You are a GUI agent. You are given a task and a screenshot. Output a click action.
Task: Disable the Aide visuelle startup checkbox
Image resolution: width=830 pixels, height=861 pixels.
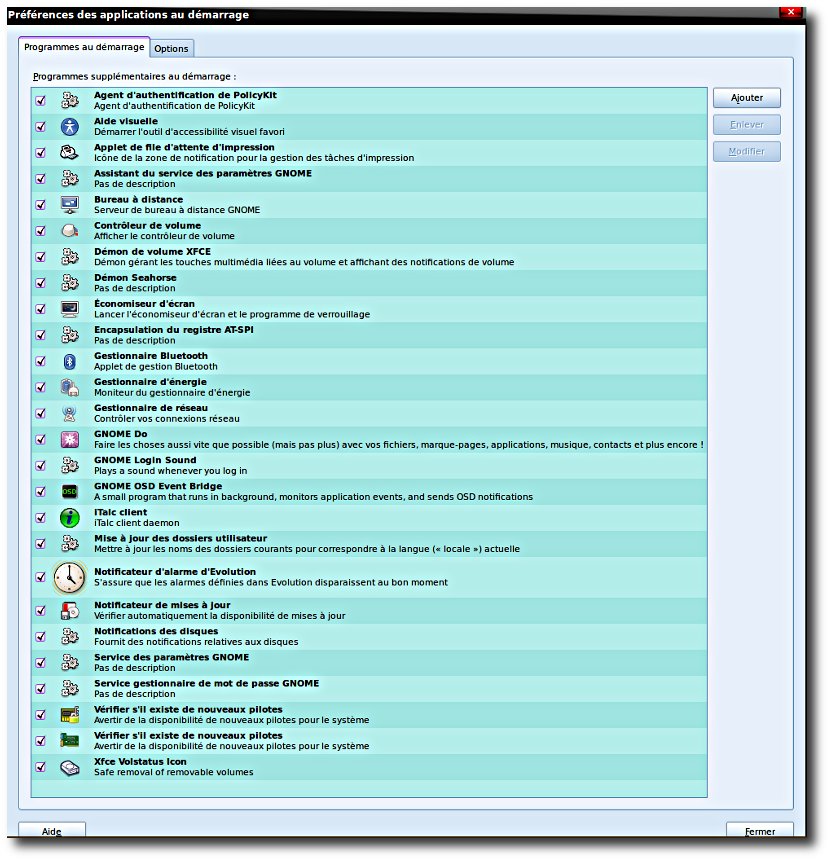(x=41, y=127)
